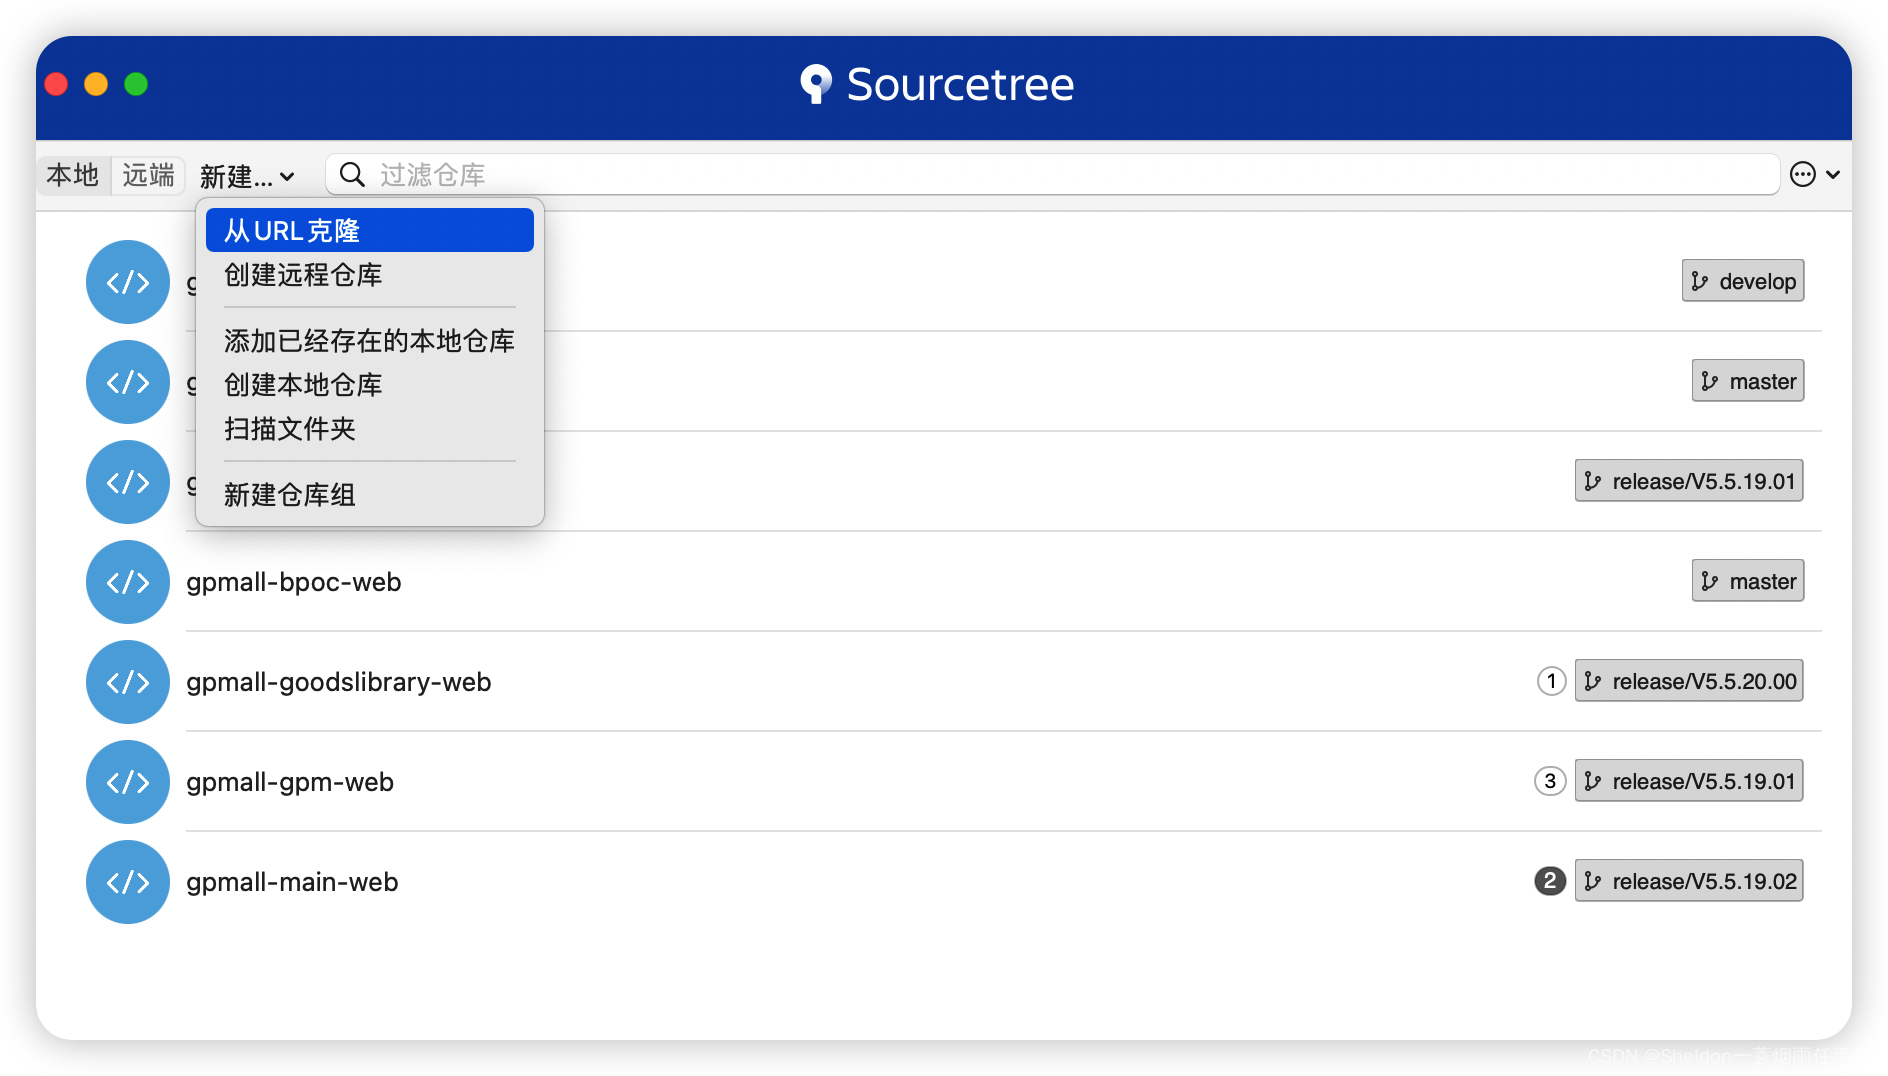Click code icon of first repository row

coord(128,282)
